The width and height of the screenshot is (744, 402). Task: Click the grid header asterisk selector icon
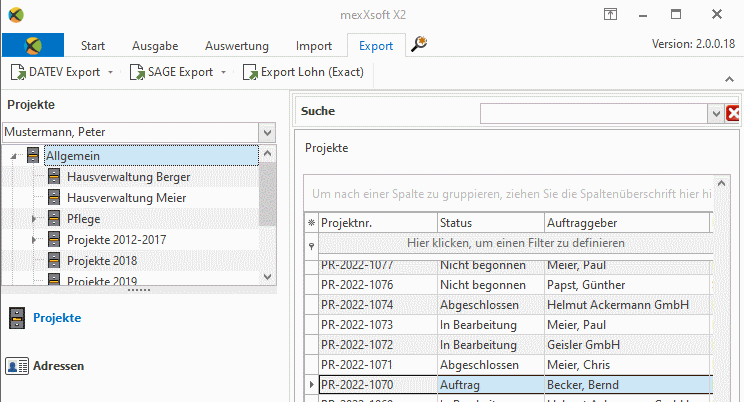311,223
